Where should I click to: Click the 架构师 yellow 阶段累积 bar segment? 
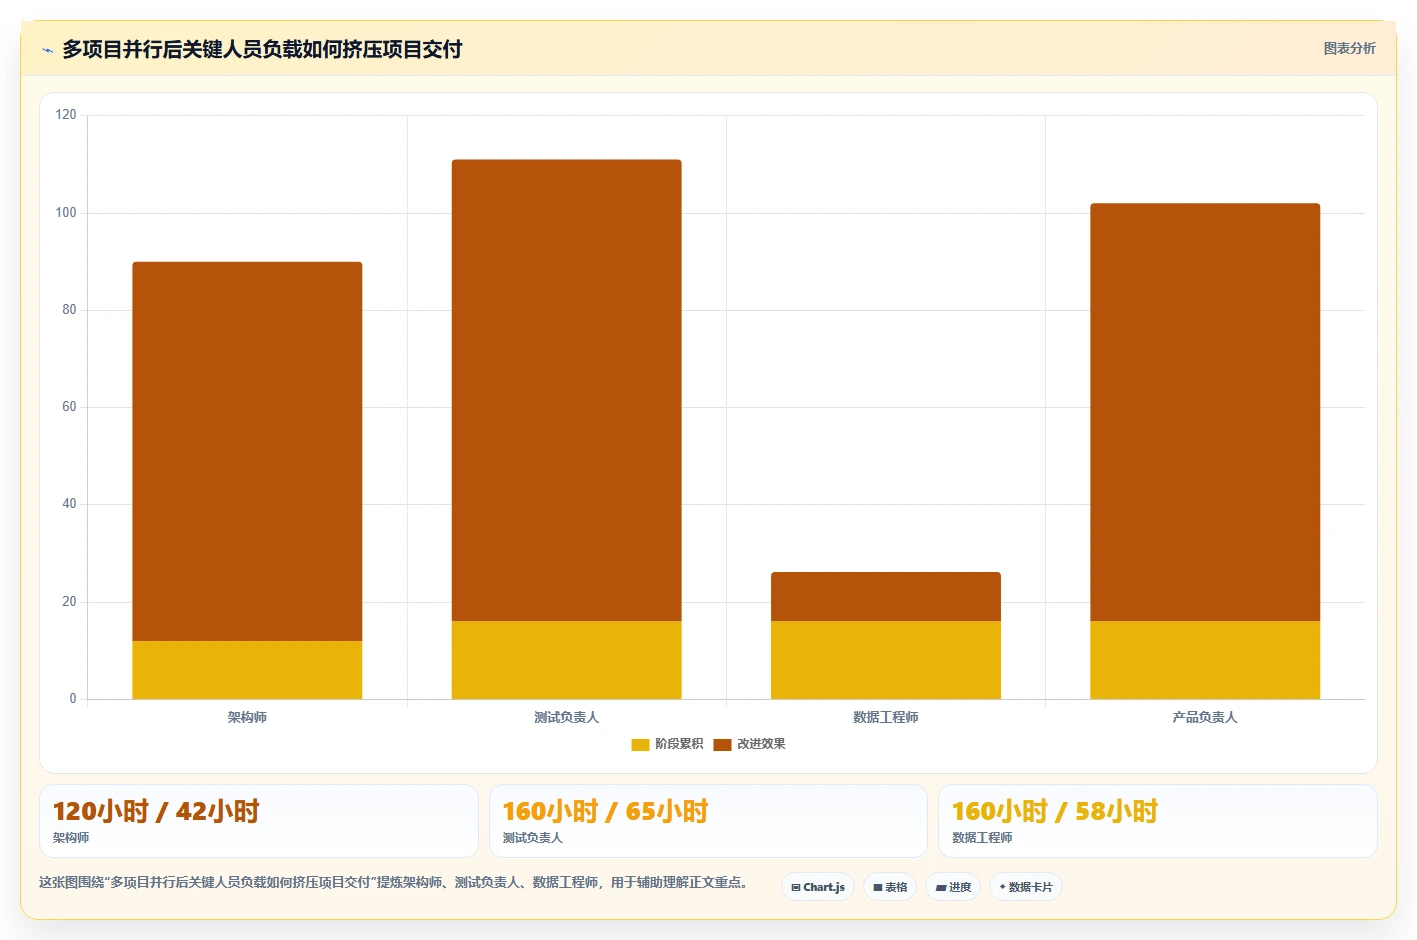point(247,670)
